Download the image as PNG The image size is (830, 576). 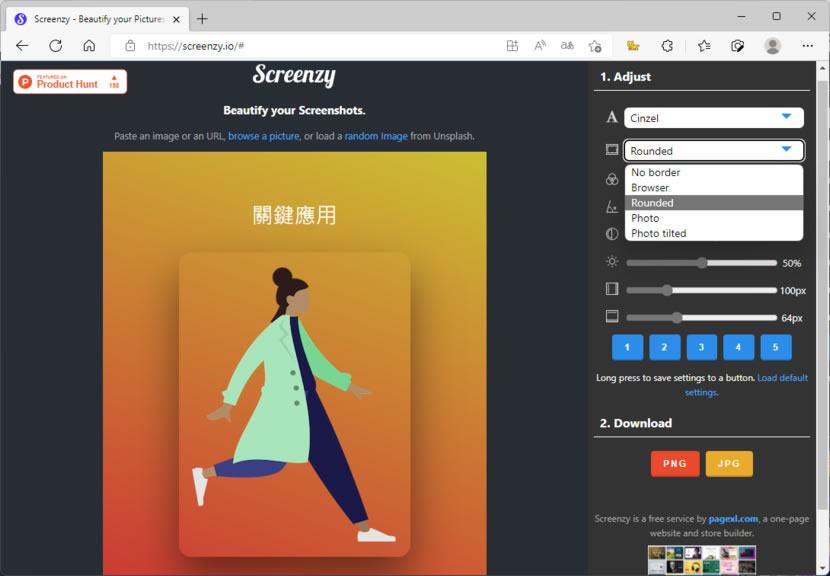(675, 464)
